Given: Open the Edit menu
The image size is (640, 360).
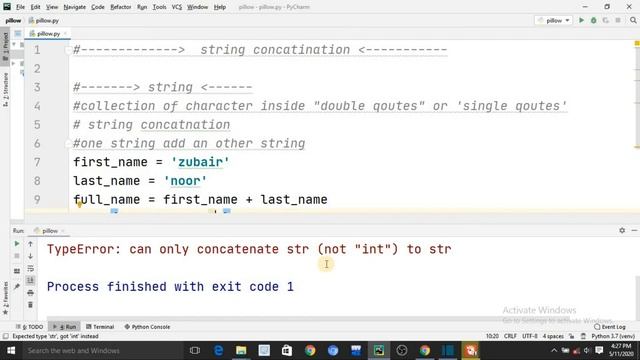Looking at the screenshot, I should (x=36, y=7).
